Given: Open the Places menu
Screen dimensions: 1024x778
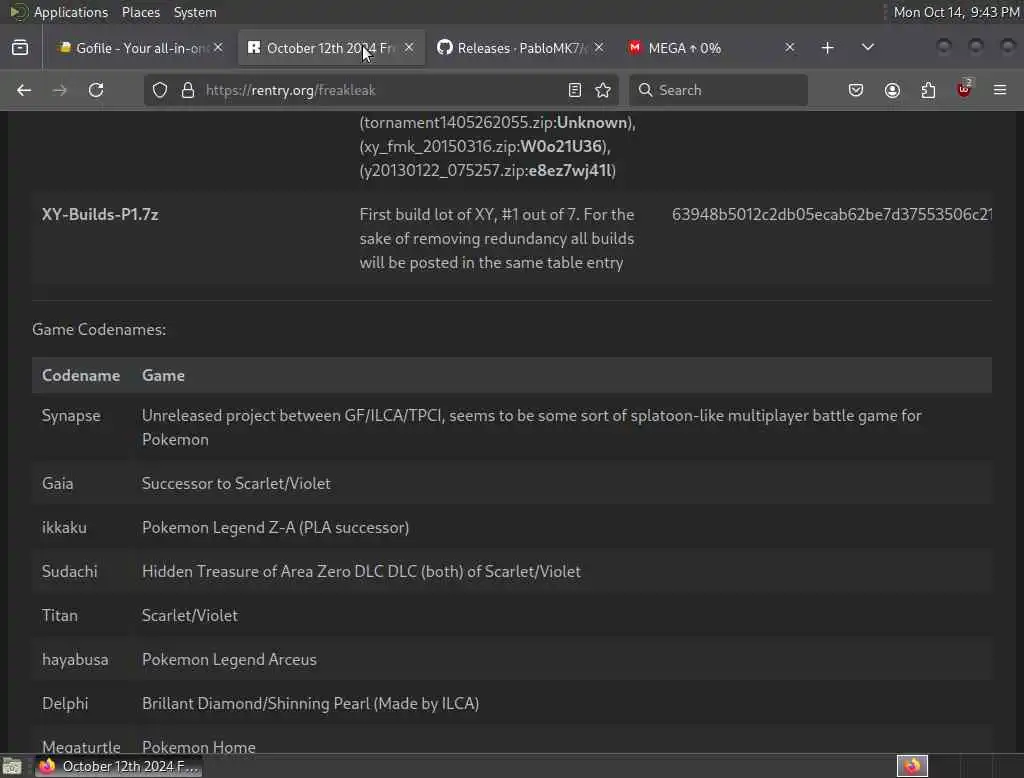Looking at the screenshot, I should click(140, 12).
